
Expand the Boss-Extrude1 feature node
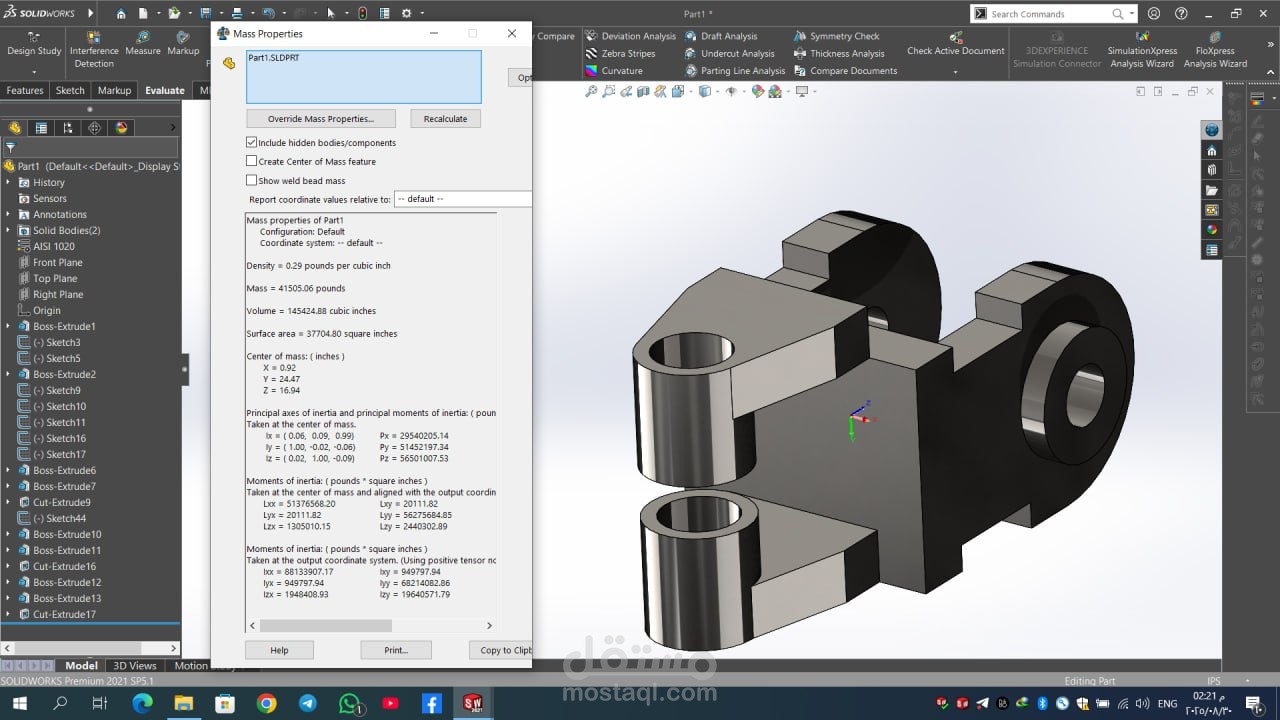9,327
